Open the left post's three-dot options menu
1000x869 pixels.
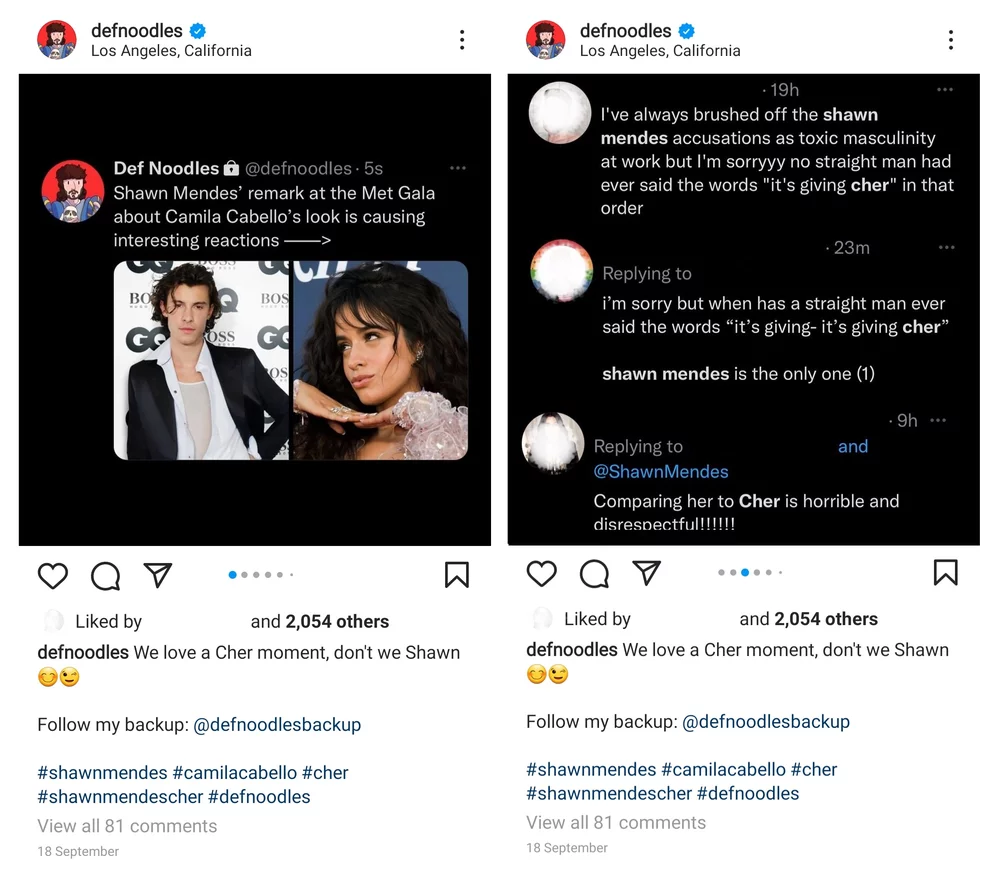[x=462, y=40]
